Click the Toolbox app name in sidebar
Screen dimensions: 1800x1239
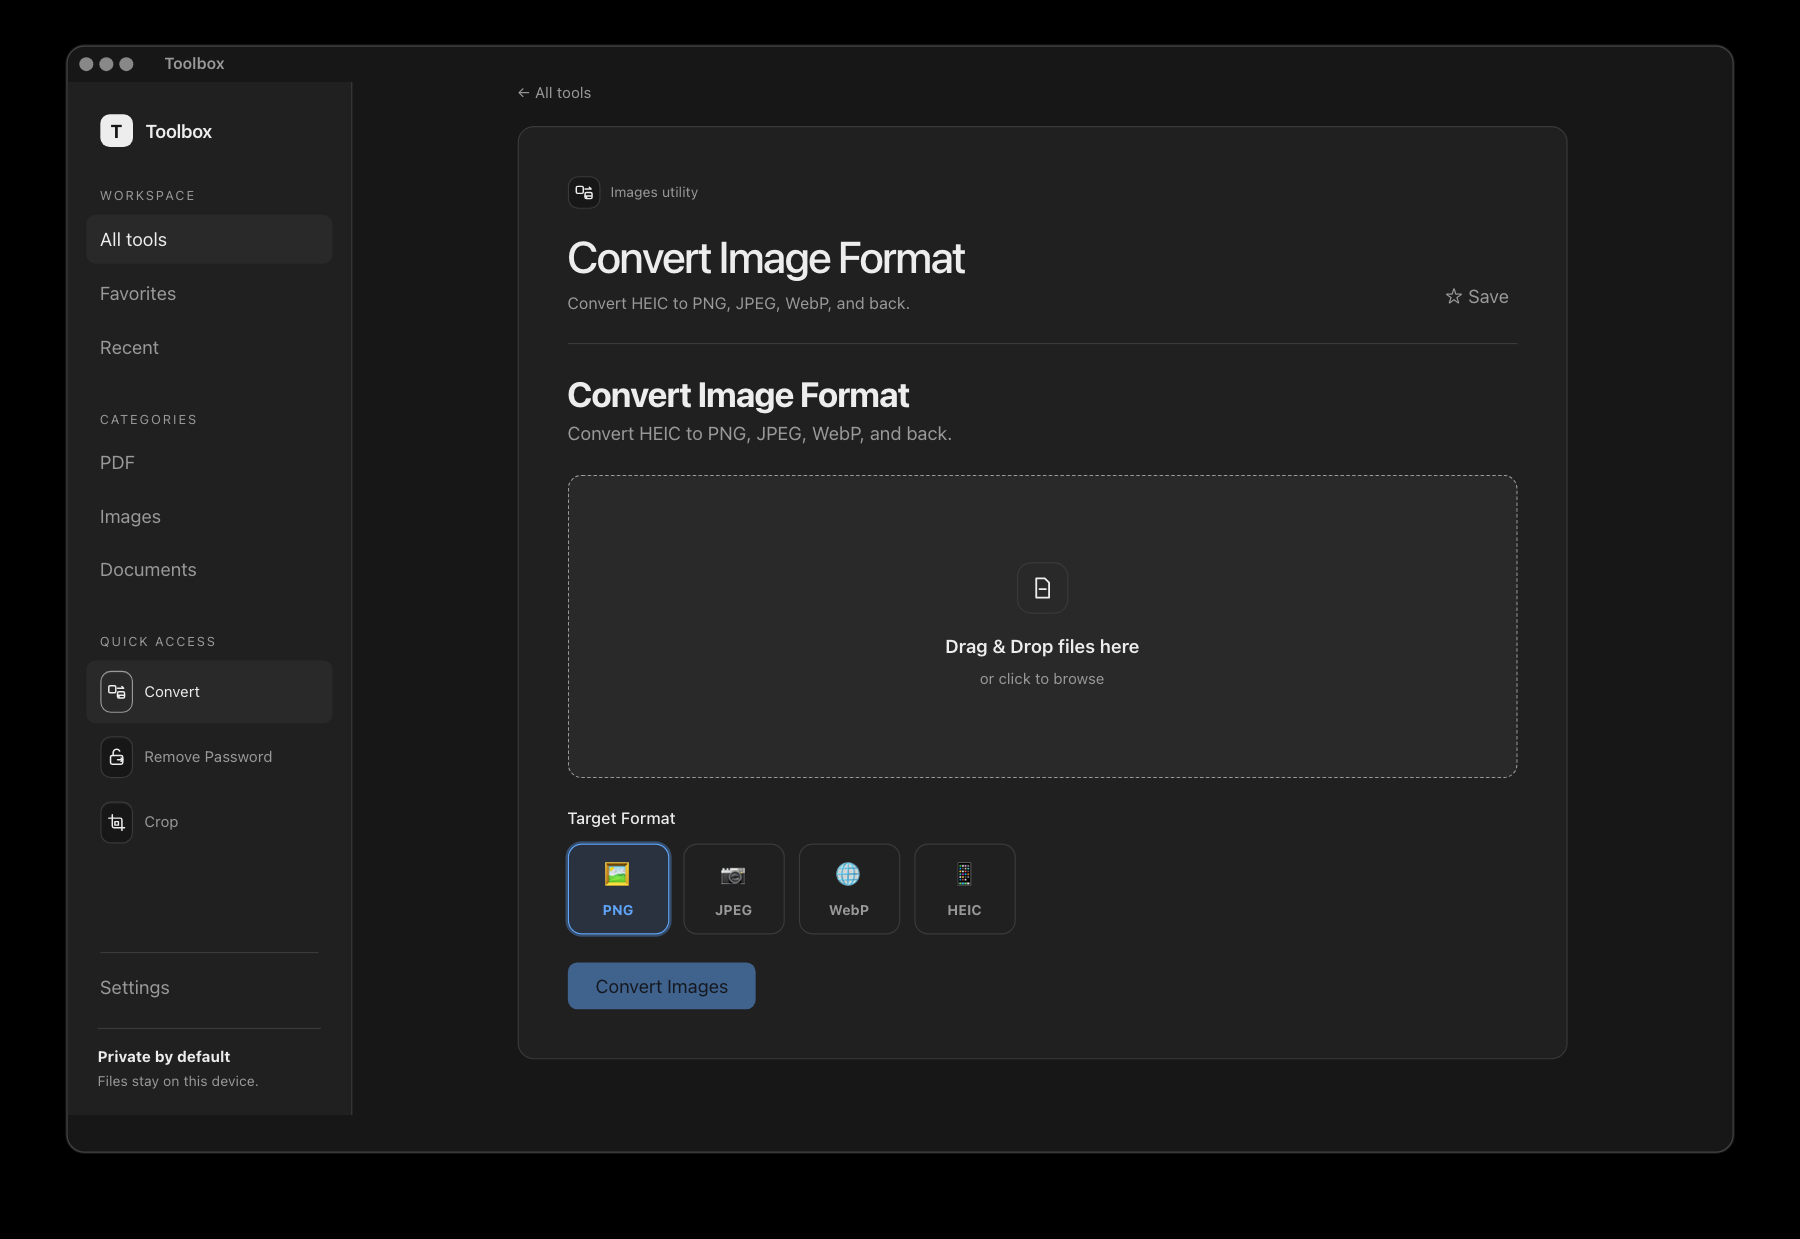click(179, 131)
